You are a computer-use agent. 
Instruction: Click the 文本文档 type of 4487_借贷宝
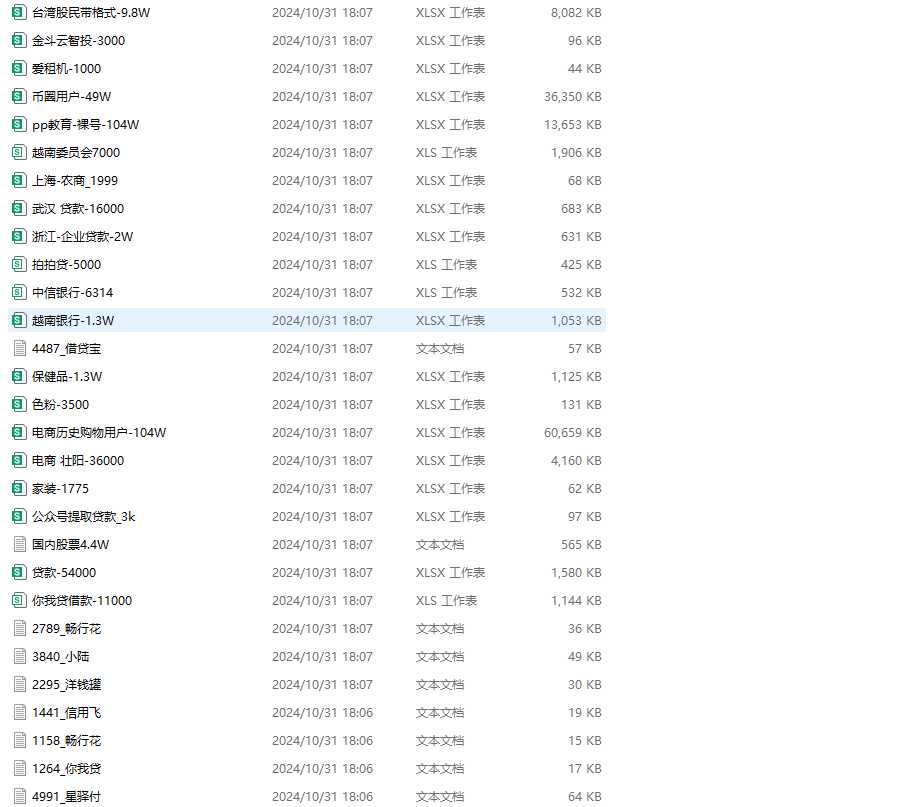[440, 349]
